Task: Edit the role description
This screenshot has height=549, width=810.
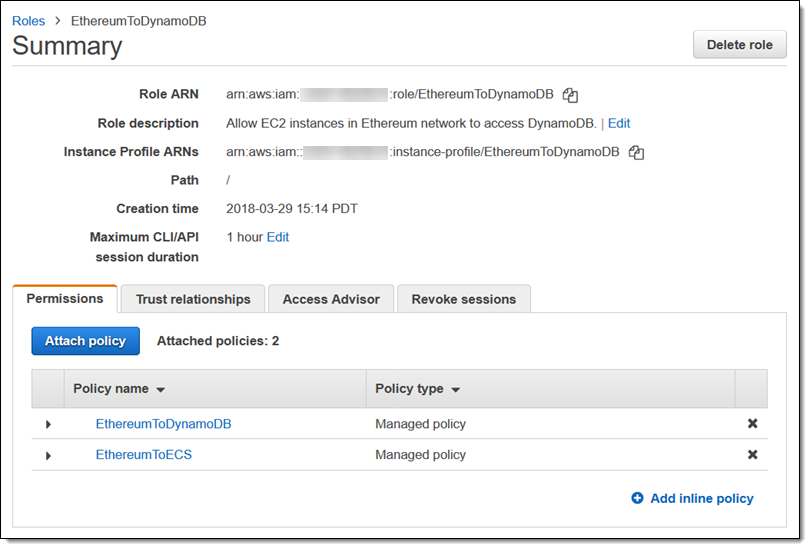Action: coord(619,124)
